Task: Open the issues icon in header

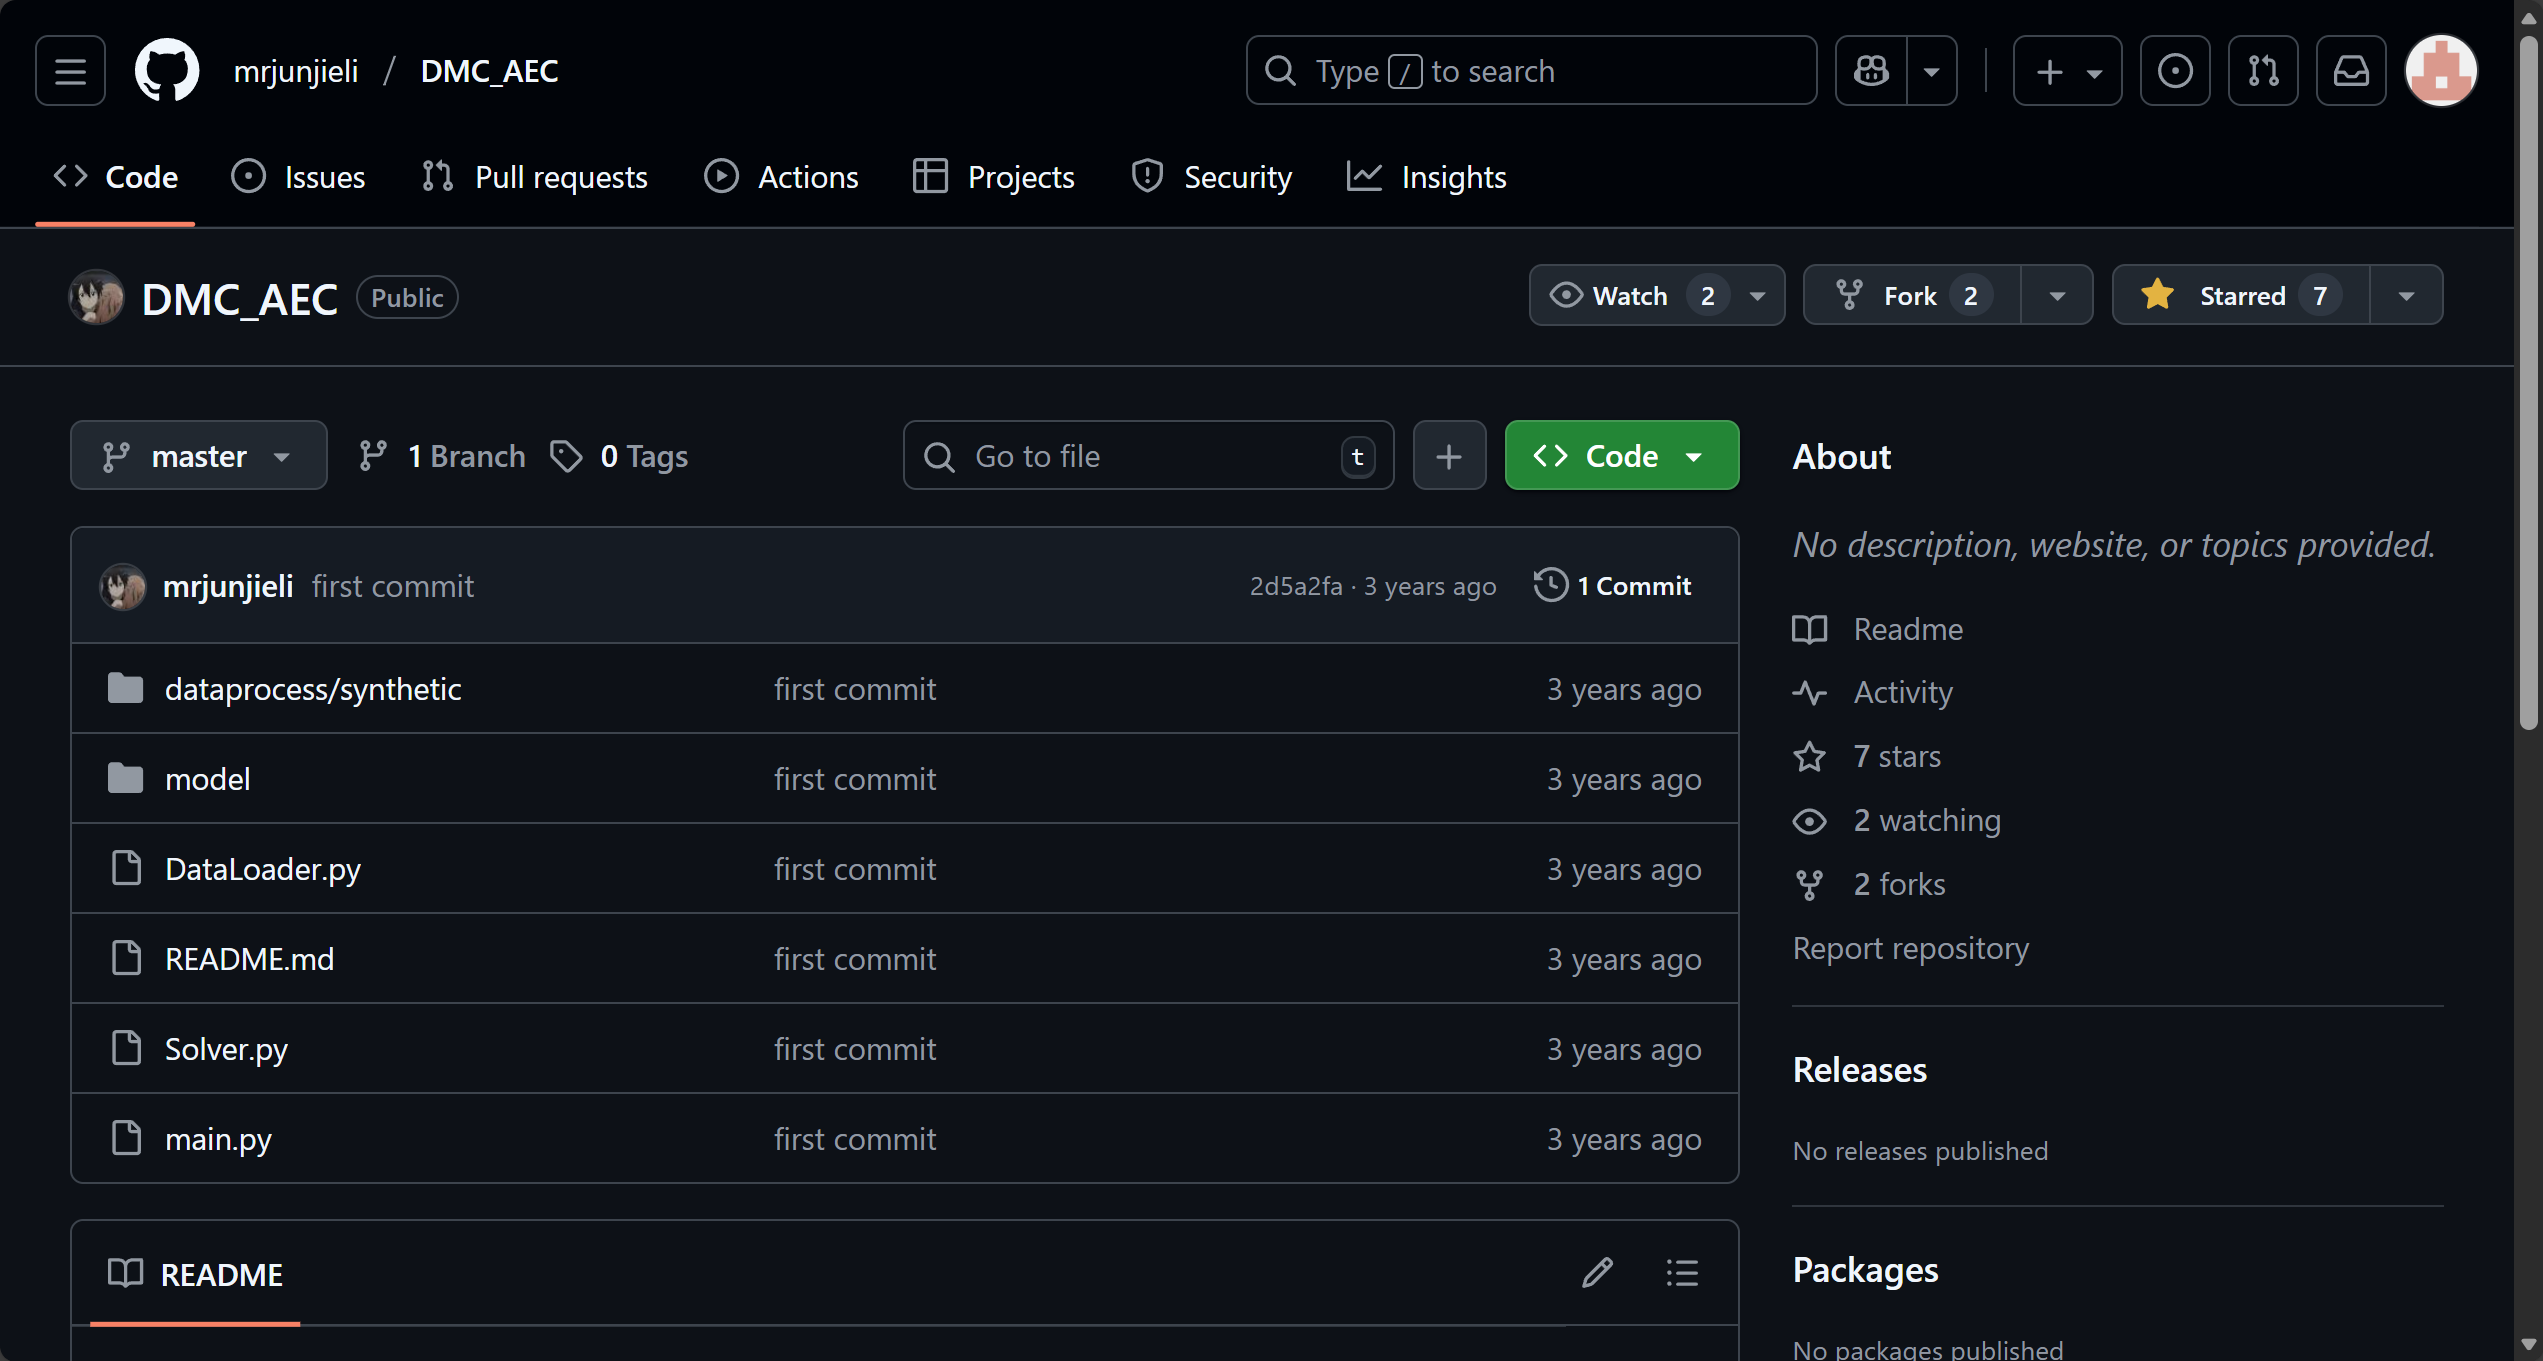Action: [2175, 71]
